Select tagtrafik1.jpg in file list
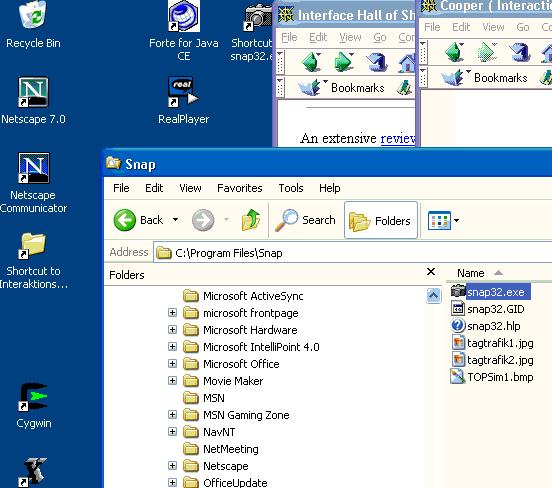This screenshot has width=552, height=488. click(x=493, y=343)
